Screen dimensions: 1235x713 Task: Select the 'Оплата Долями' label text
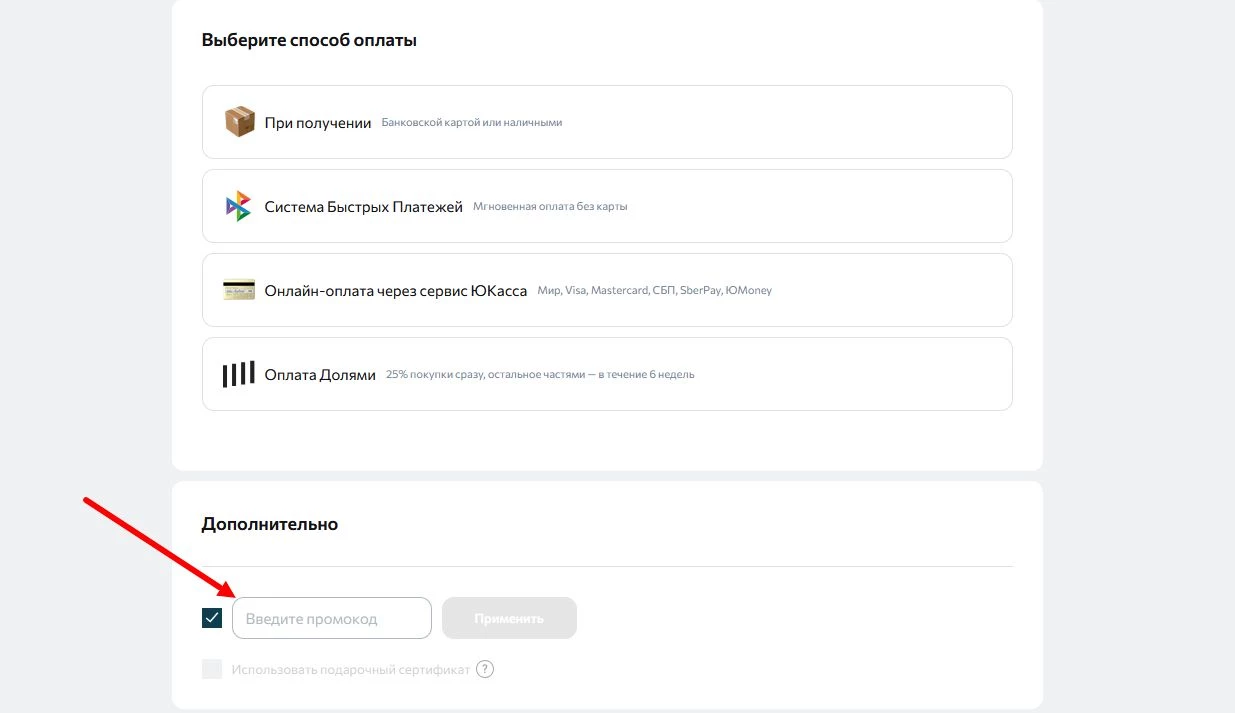(320, 375)
